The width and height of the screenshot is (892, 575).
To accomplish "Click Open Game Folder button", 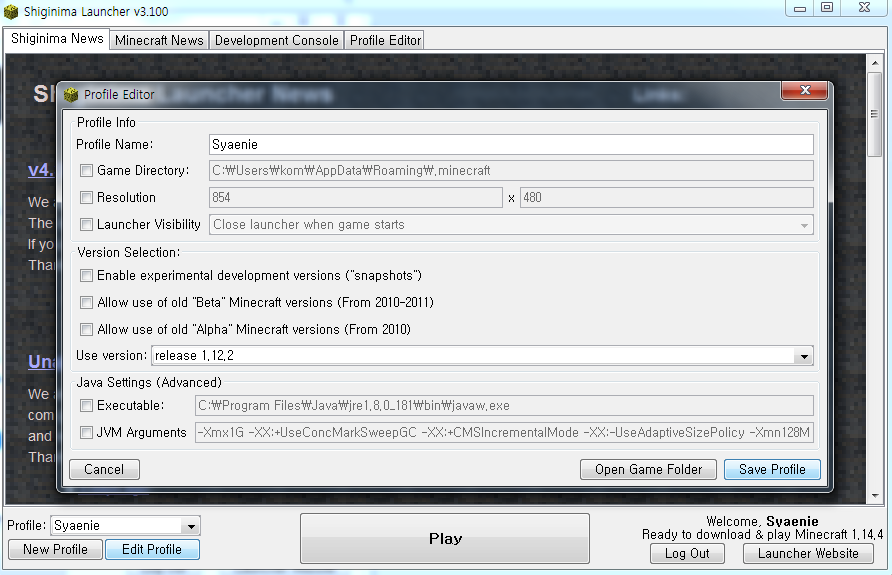I will pos(648,469).
